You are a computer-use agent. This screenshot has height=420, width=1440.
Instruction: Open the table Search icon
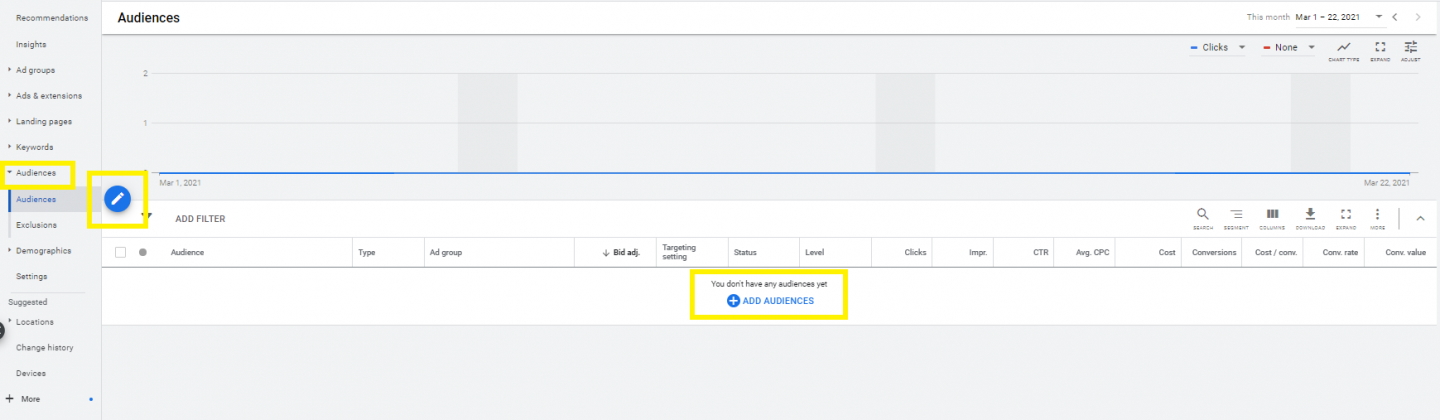[x=1202, y=217]
